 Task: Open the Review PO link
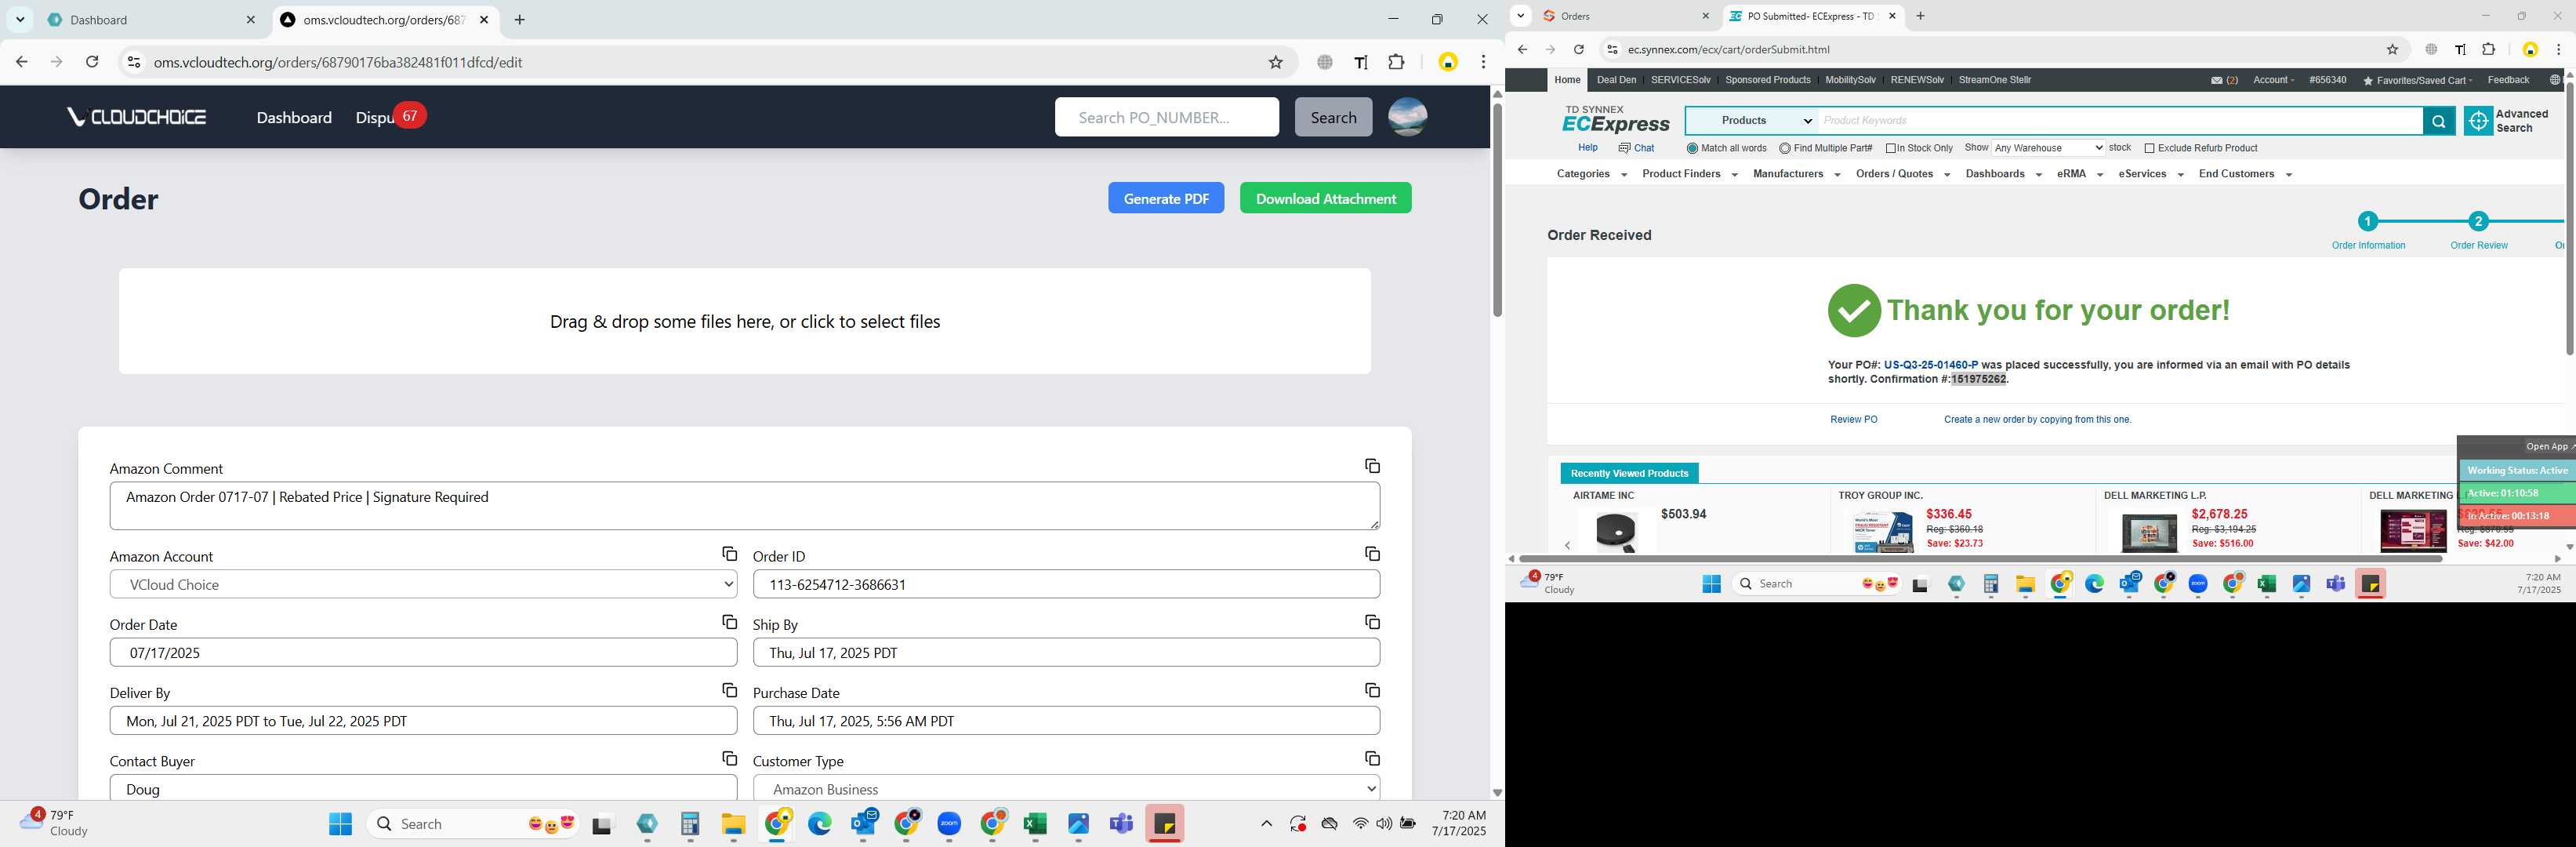pos(1853,420)
